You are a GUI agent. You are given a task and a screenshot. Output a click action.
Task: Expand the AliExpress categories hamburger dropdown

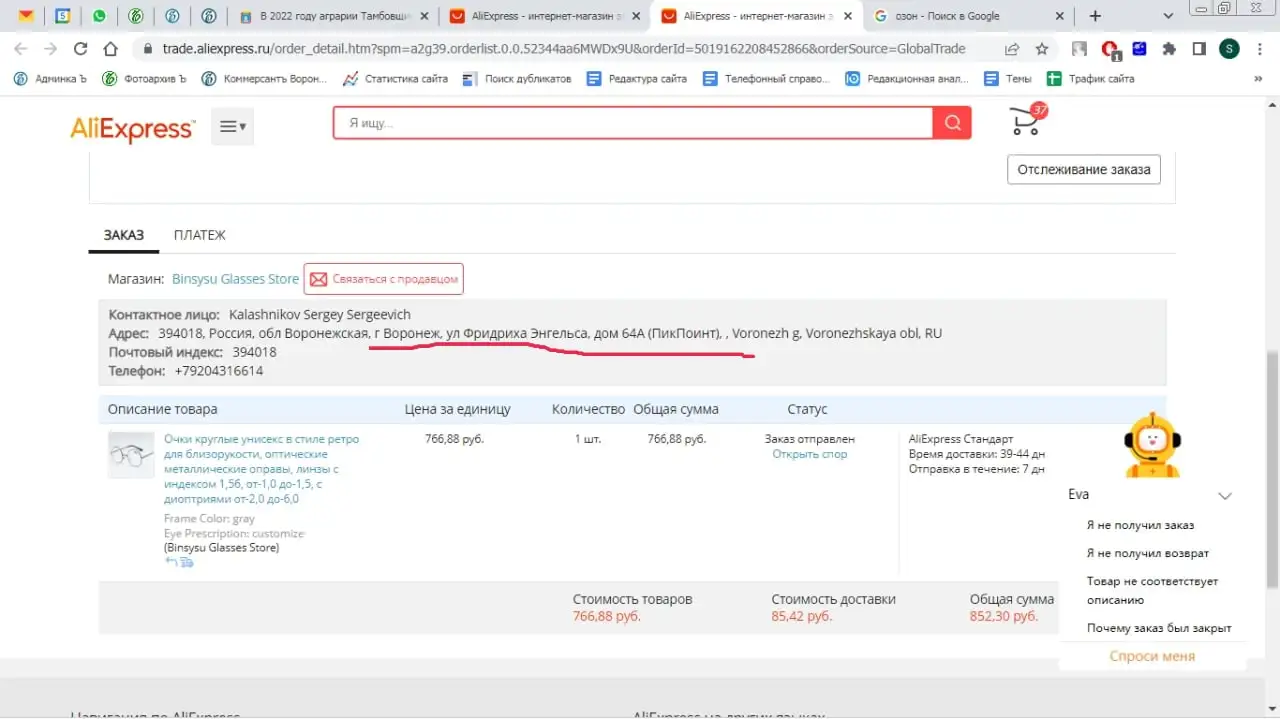[x=233, y=127]
